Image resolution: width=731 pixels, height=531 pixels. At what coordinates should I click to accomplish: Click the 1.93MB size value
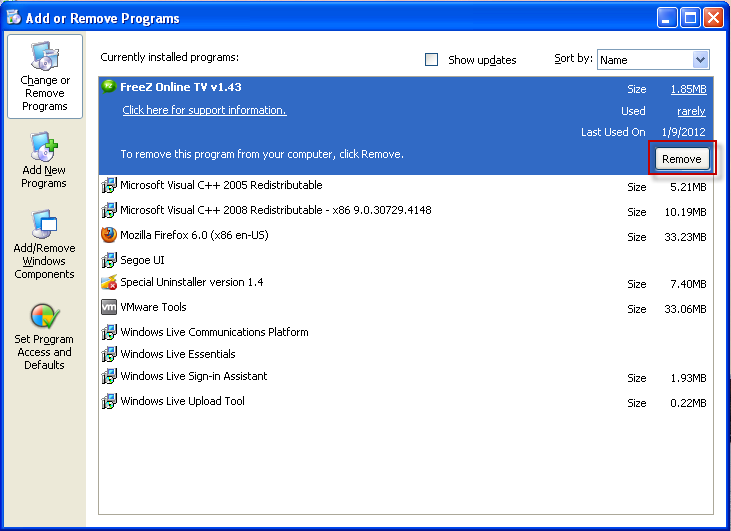688,378
